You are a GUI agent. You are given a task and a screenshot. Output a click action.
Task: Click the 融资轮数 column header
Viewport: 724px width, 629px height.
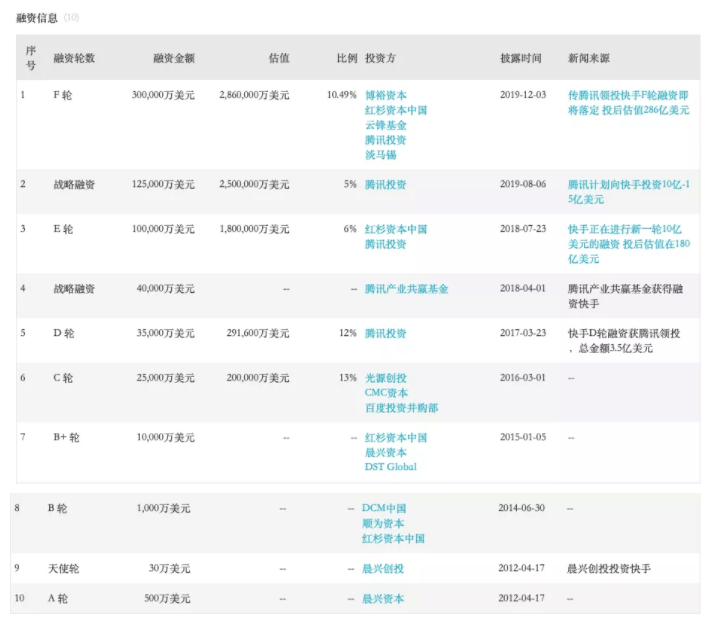(x=74, y=58)
